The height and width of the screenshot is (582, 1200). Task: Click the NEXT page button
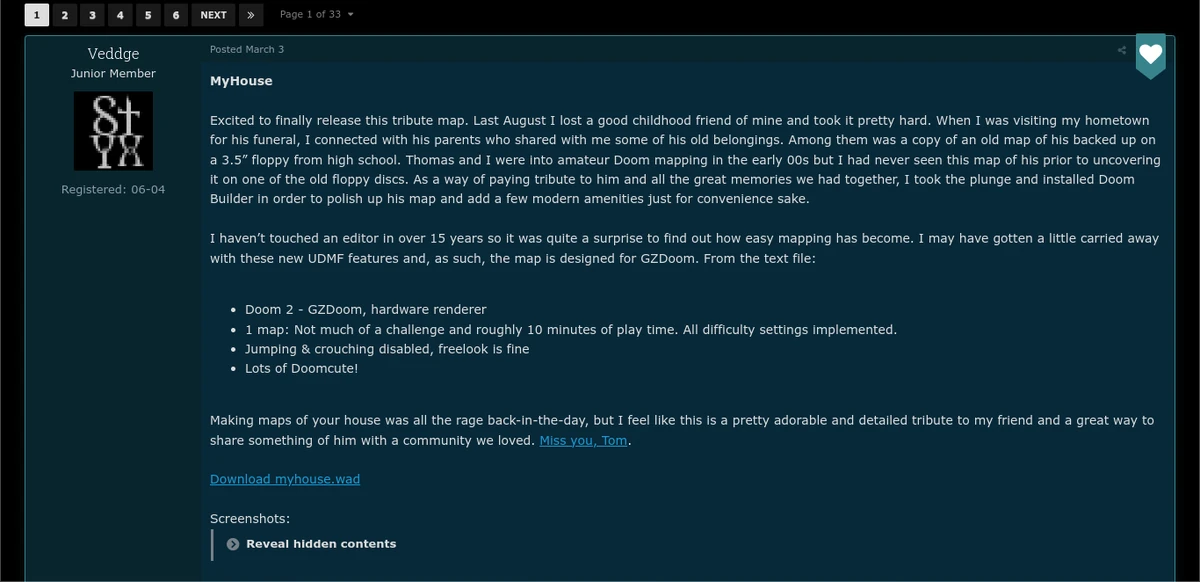pos(213,15)
